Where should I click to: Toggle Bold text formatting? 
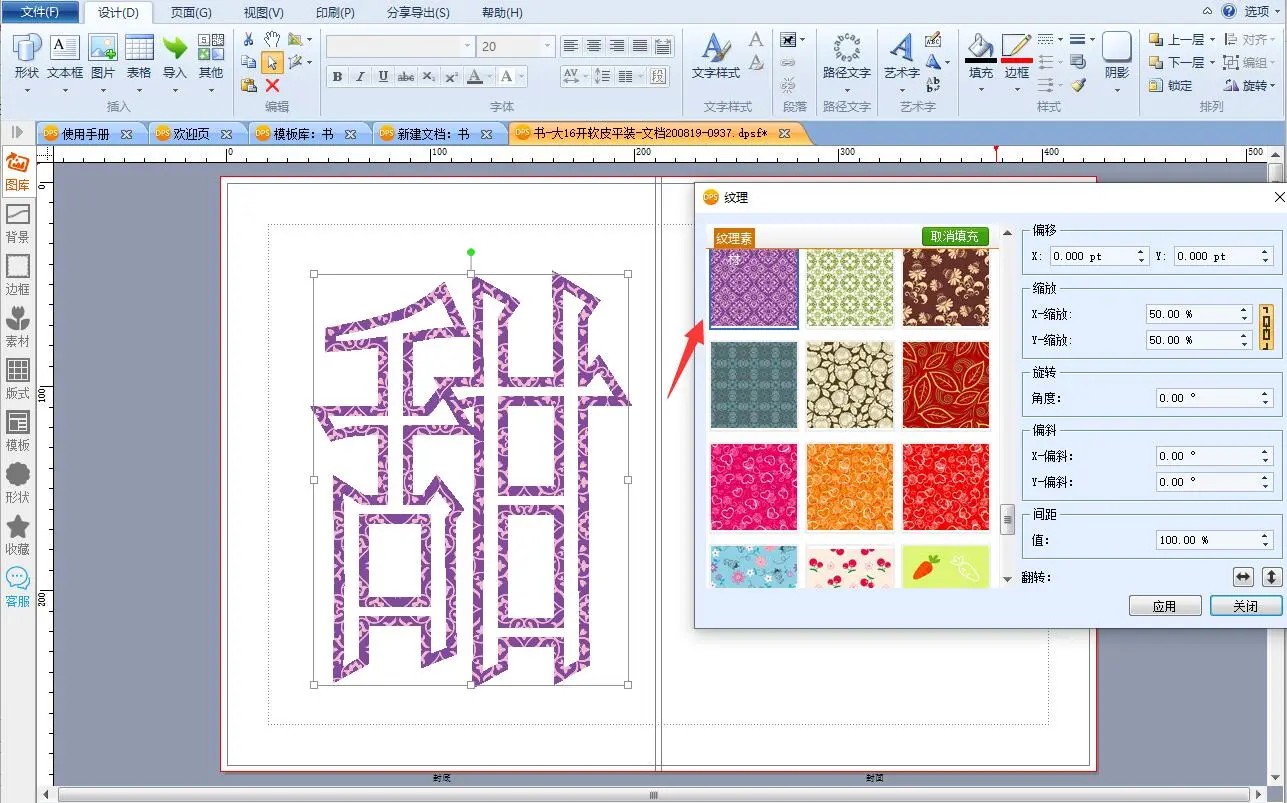[337, 77]
